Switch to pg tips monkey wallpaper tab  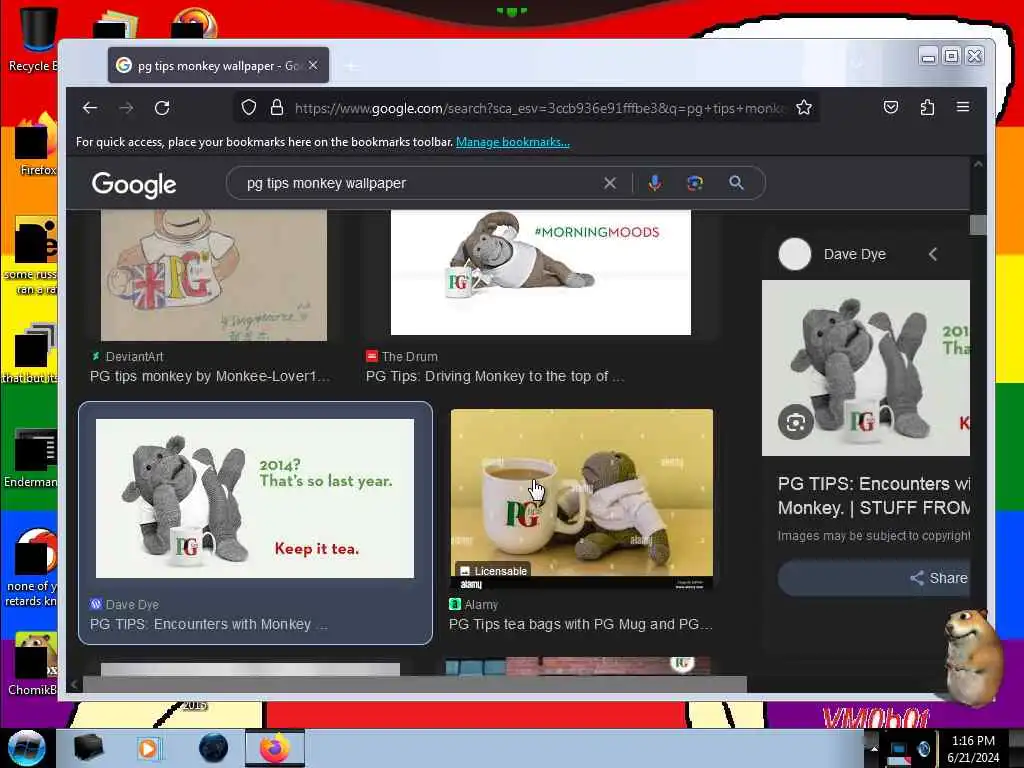[x=218, y=65]
